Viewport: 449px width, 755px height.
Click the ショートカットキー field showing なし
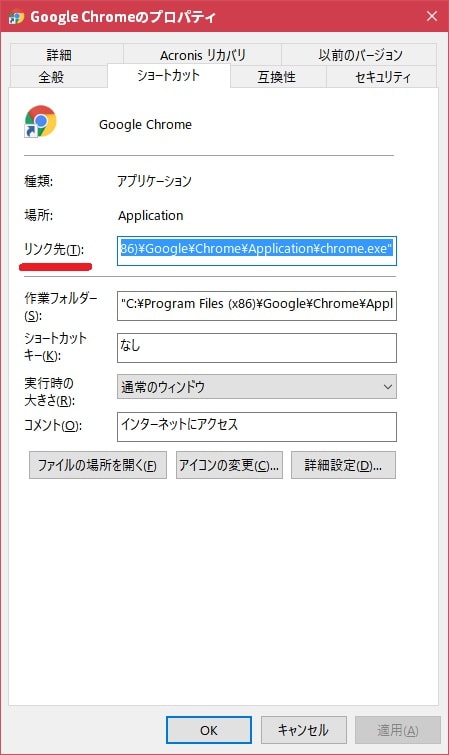coord(257,348)
